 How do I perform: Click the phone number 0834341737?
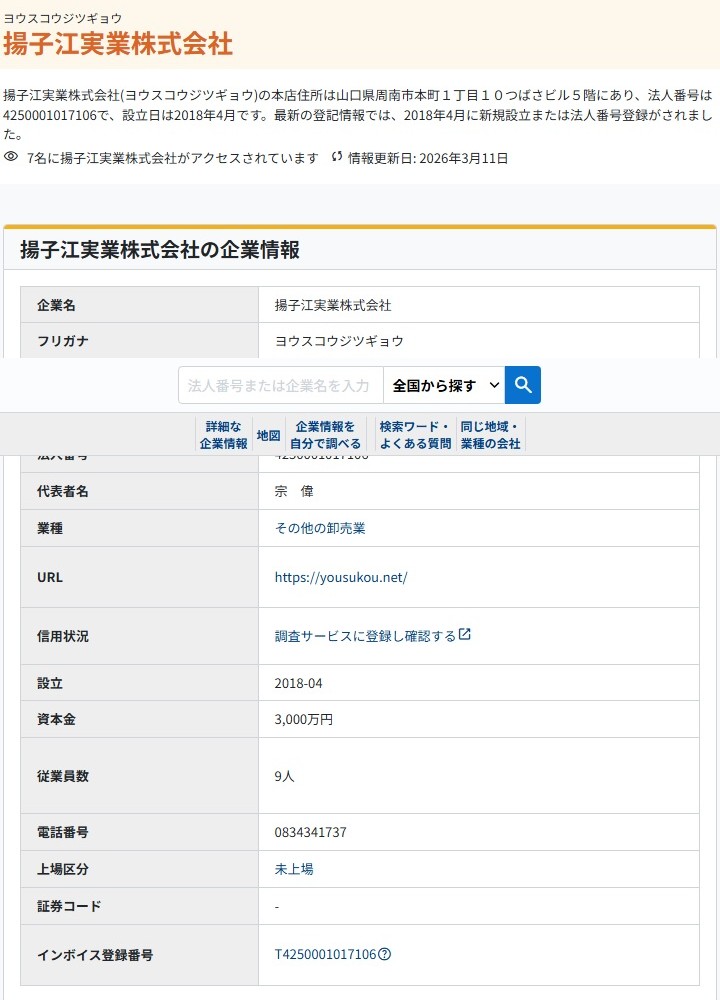pyautogui.click(x=310, y=832)
